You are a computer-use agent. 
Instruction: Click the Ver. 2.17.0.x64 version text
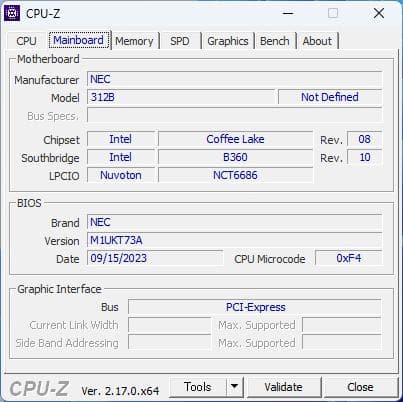coord(120,391)
